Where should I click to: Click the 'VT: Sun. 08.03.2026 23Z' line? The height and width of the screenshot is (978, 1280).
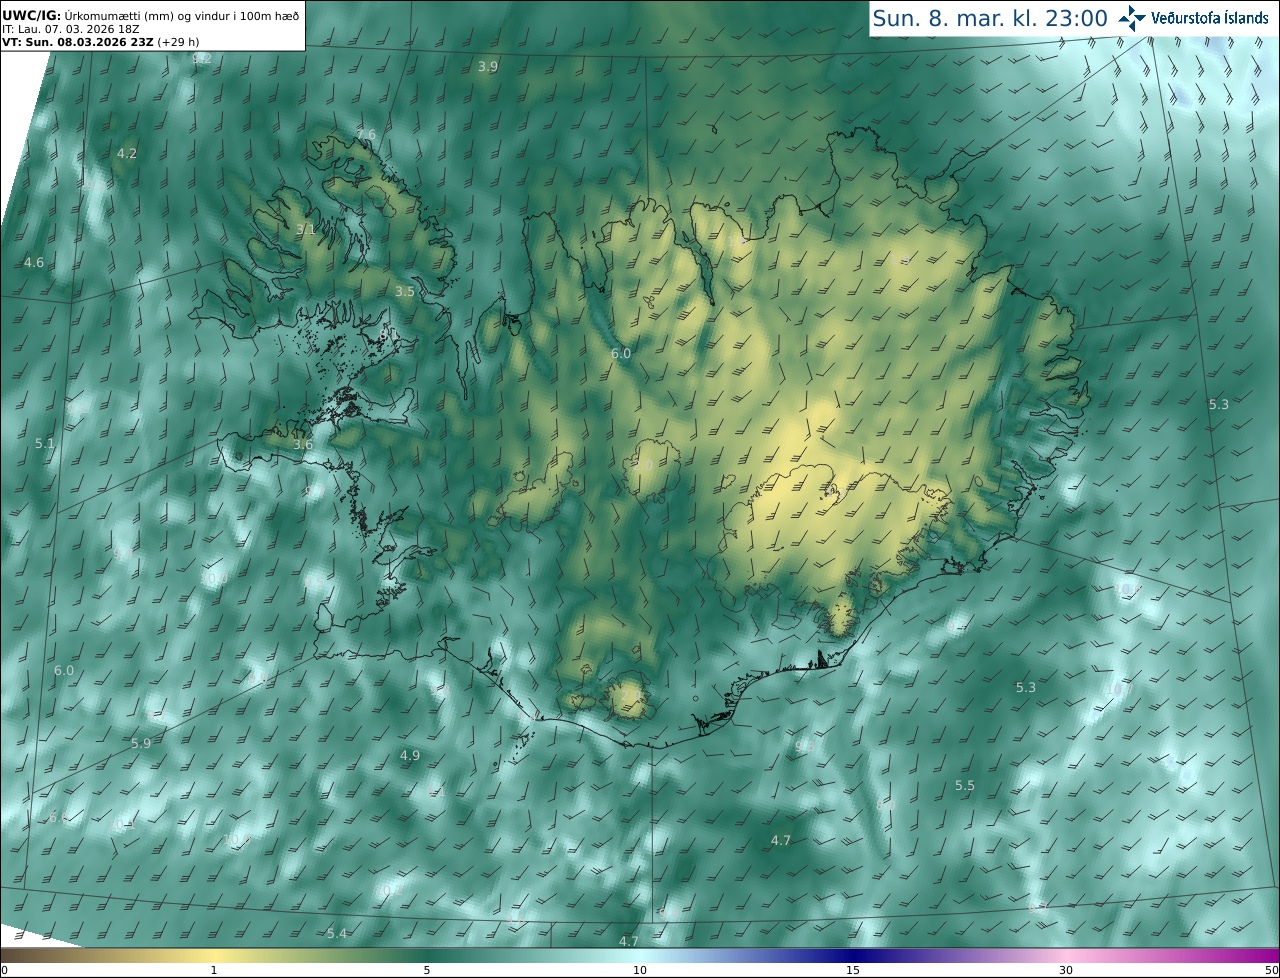pyautogui.click(x=101, y=43)
